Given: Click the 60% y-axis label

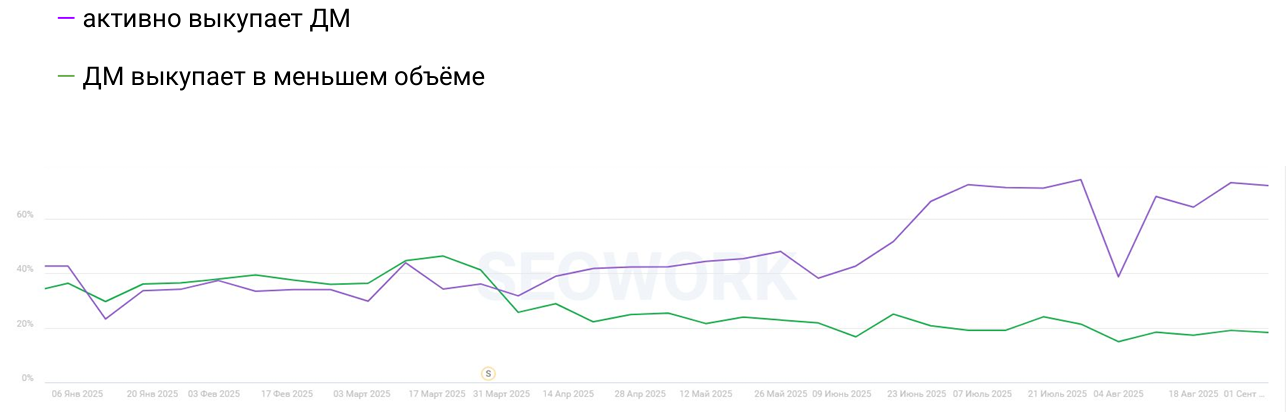Looking at the screenshot, I should 25,215.
